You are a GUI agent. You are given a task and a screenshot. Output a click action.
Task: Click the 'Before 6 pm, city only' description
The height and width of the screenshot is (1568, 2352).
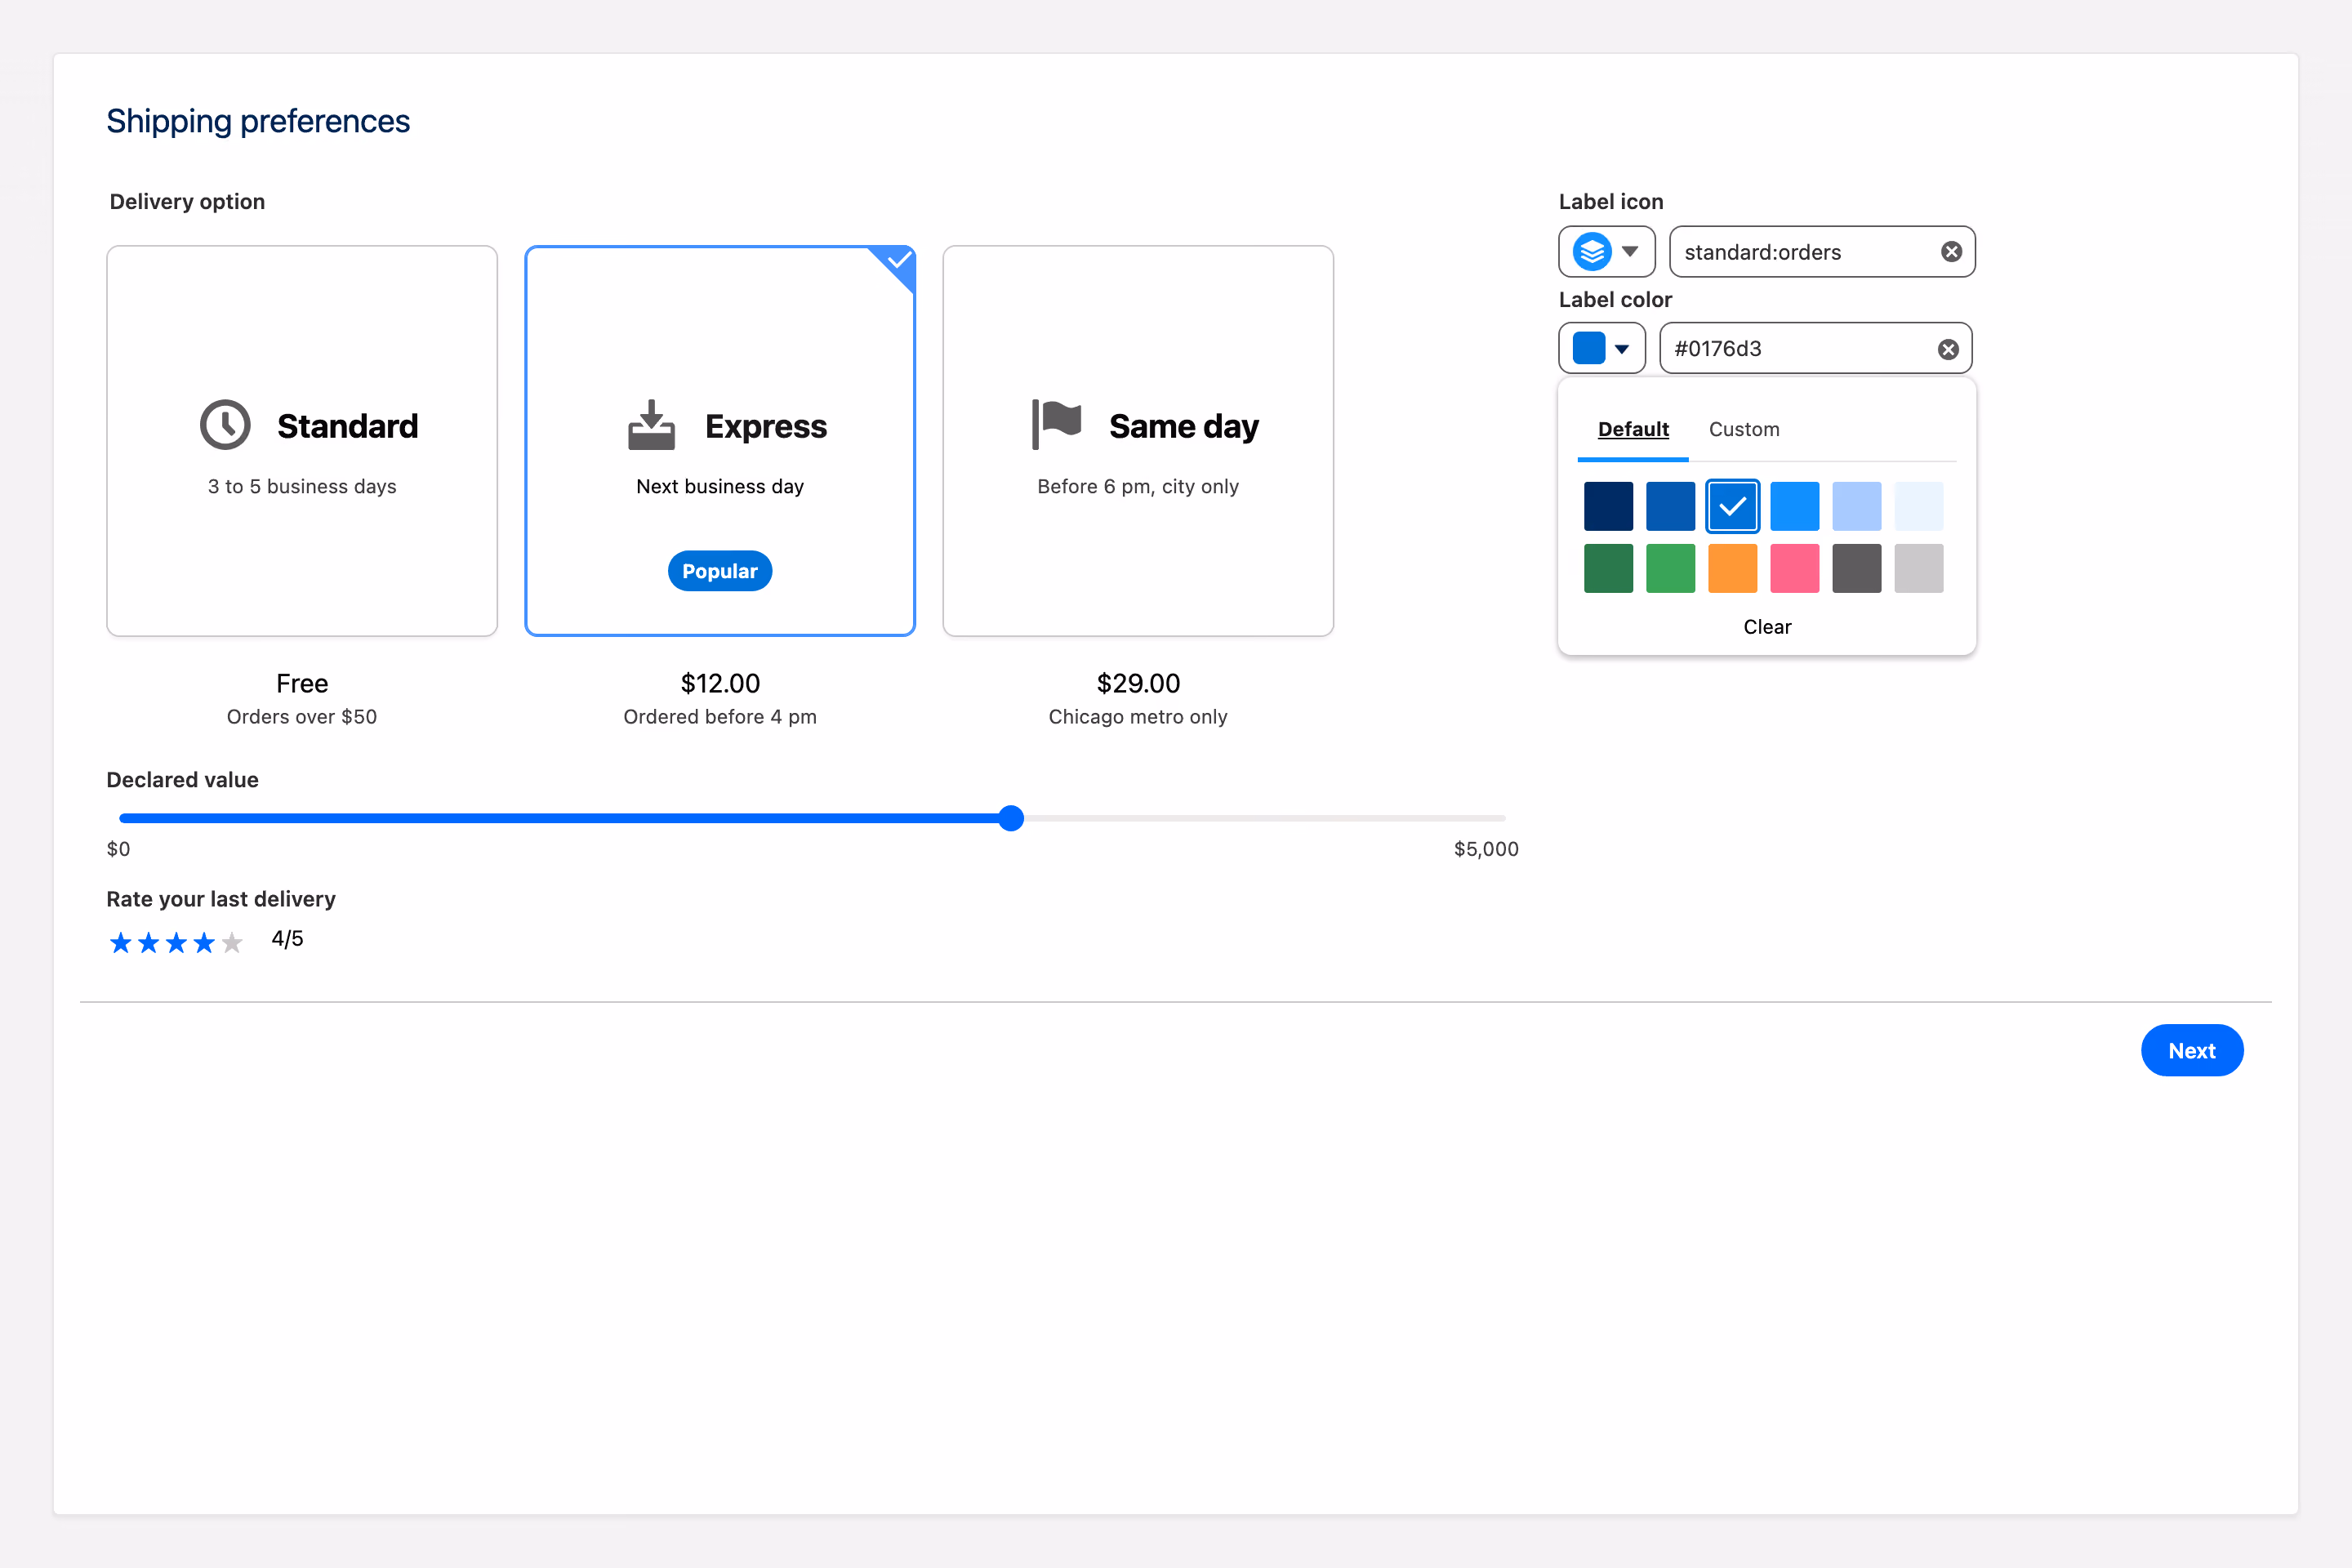point(1138,486)
